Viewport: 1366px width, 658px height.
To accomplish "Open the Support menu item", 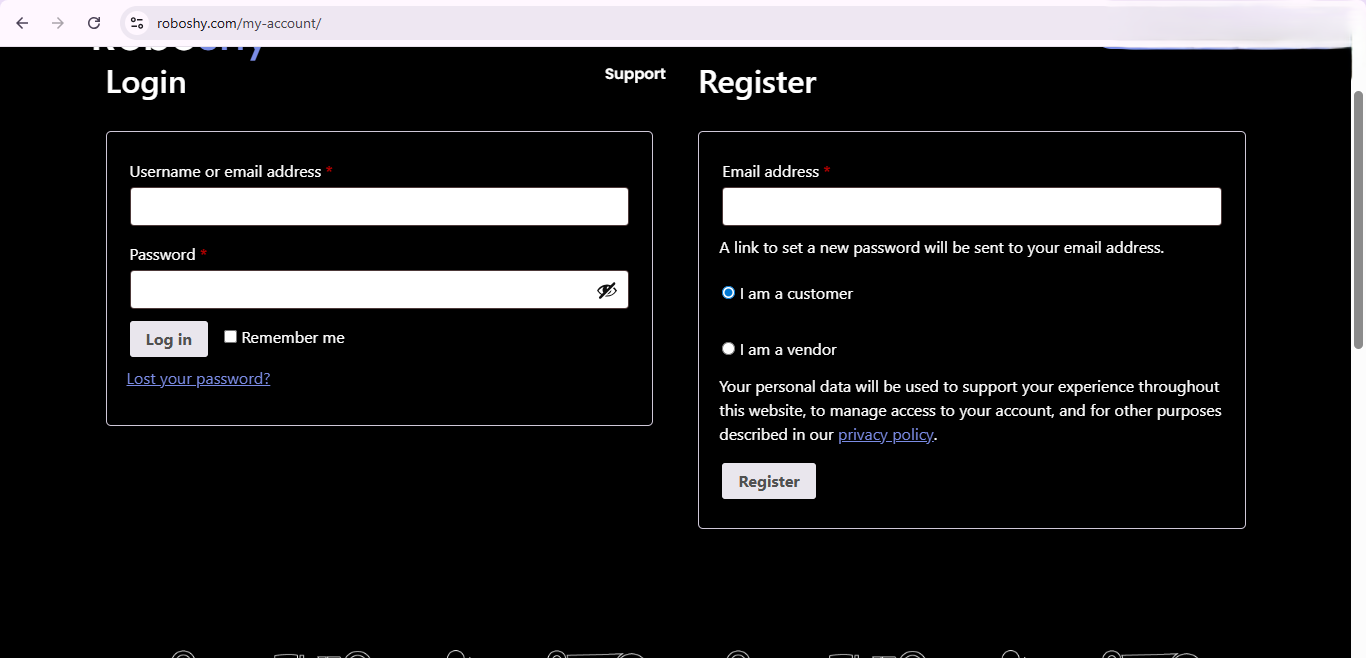I will pyautogui.click(x=635, y=73).
